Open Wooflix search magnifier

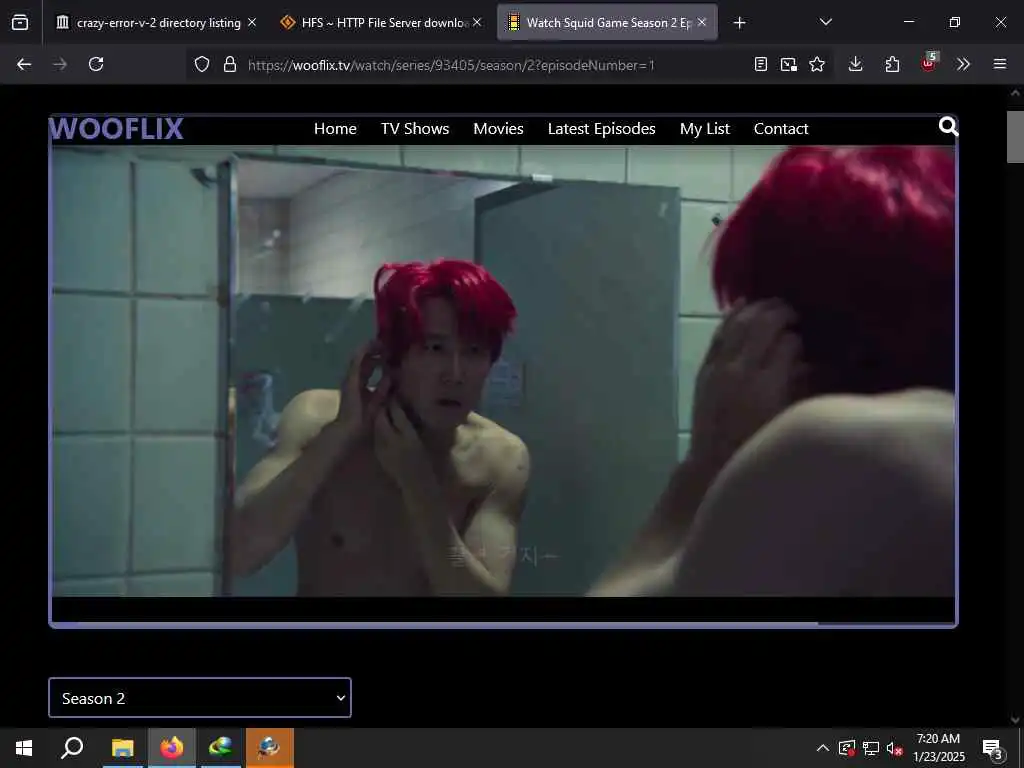948,126
